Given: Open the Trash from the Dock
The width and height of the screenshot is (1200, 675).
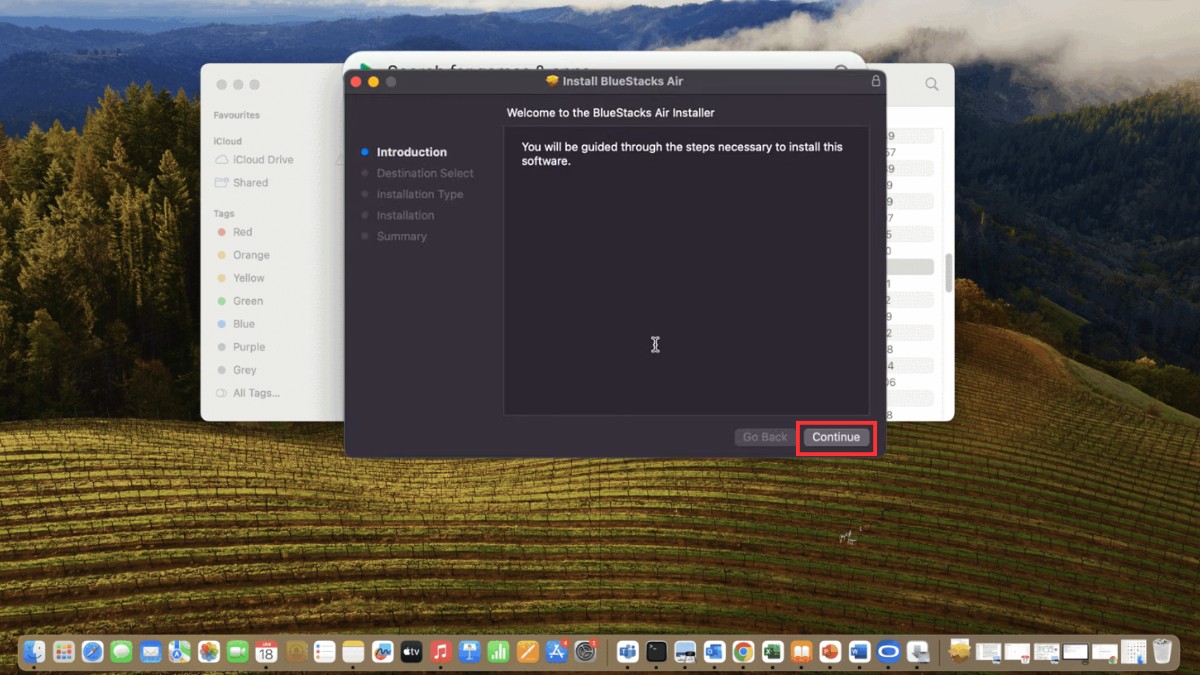Looking at the screenshot, I should tap(1162, 652).
